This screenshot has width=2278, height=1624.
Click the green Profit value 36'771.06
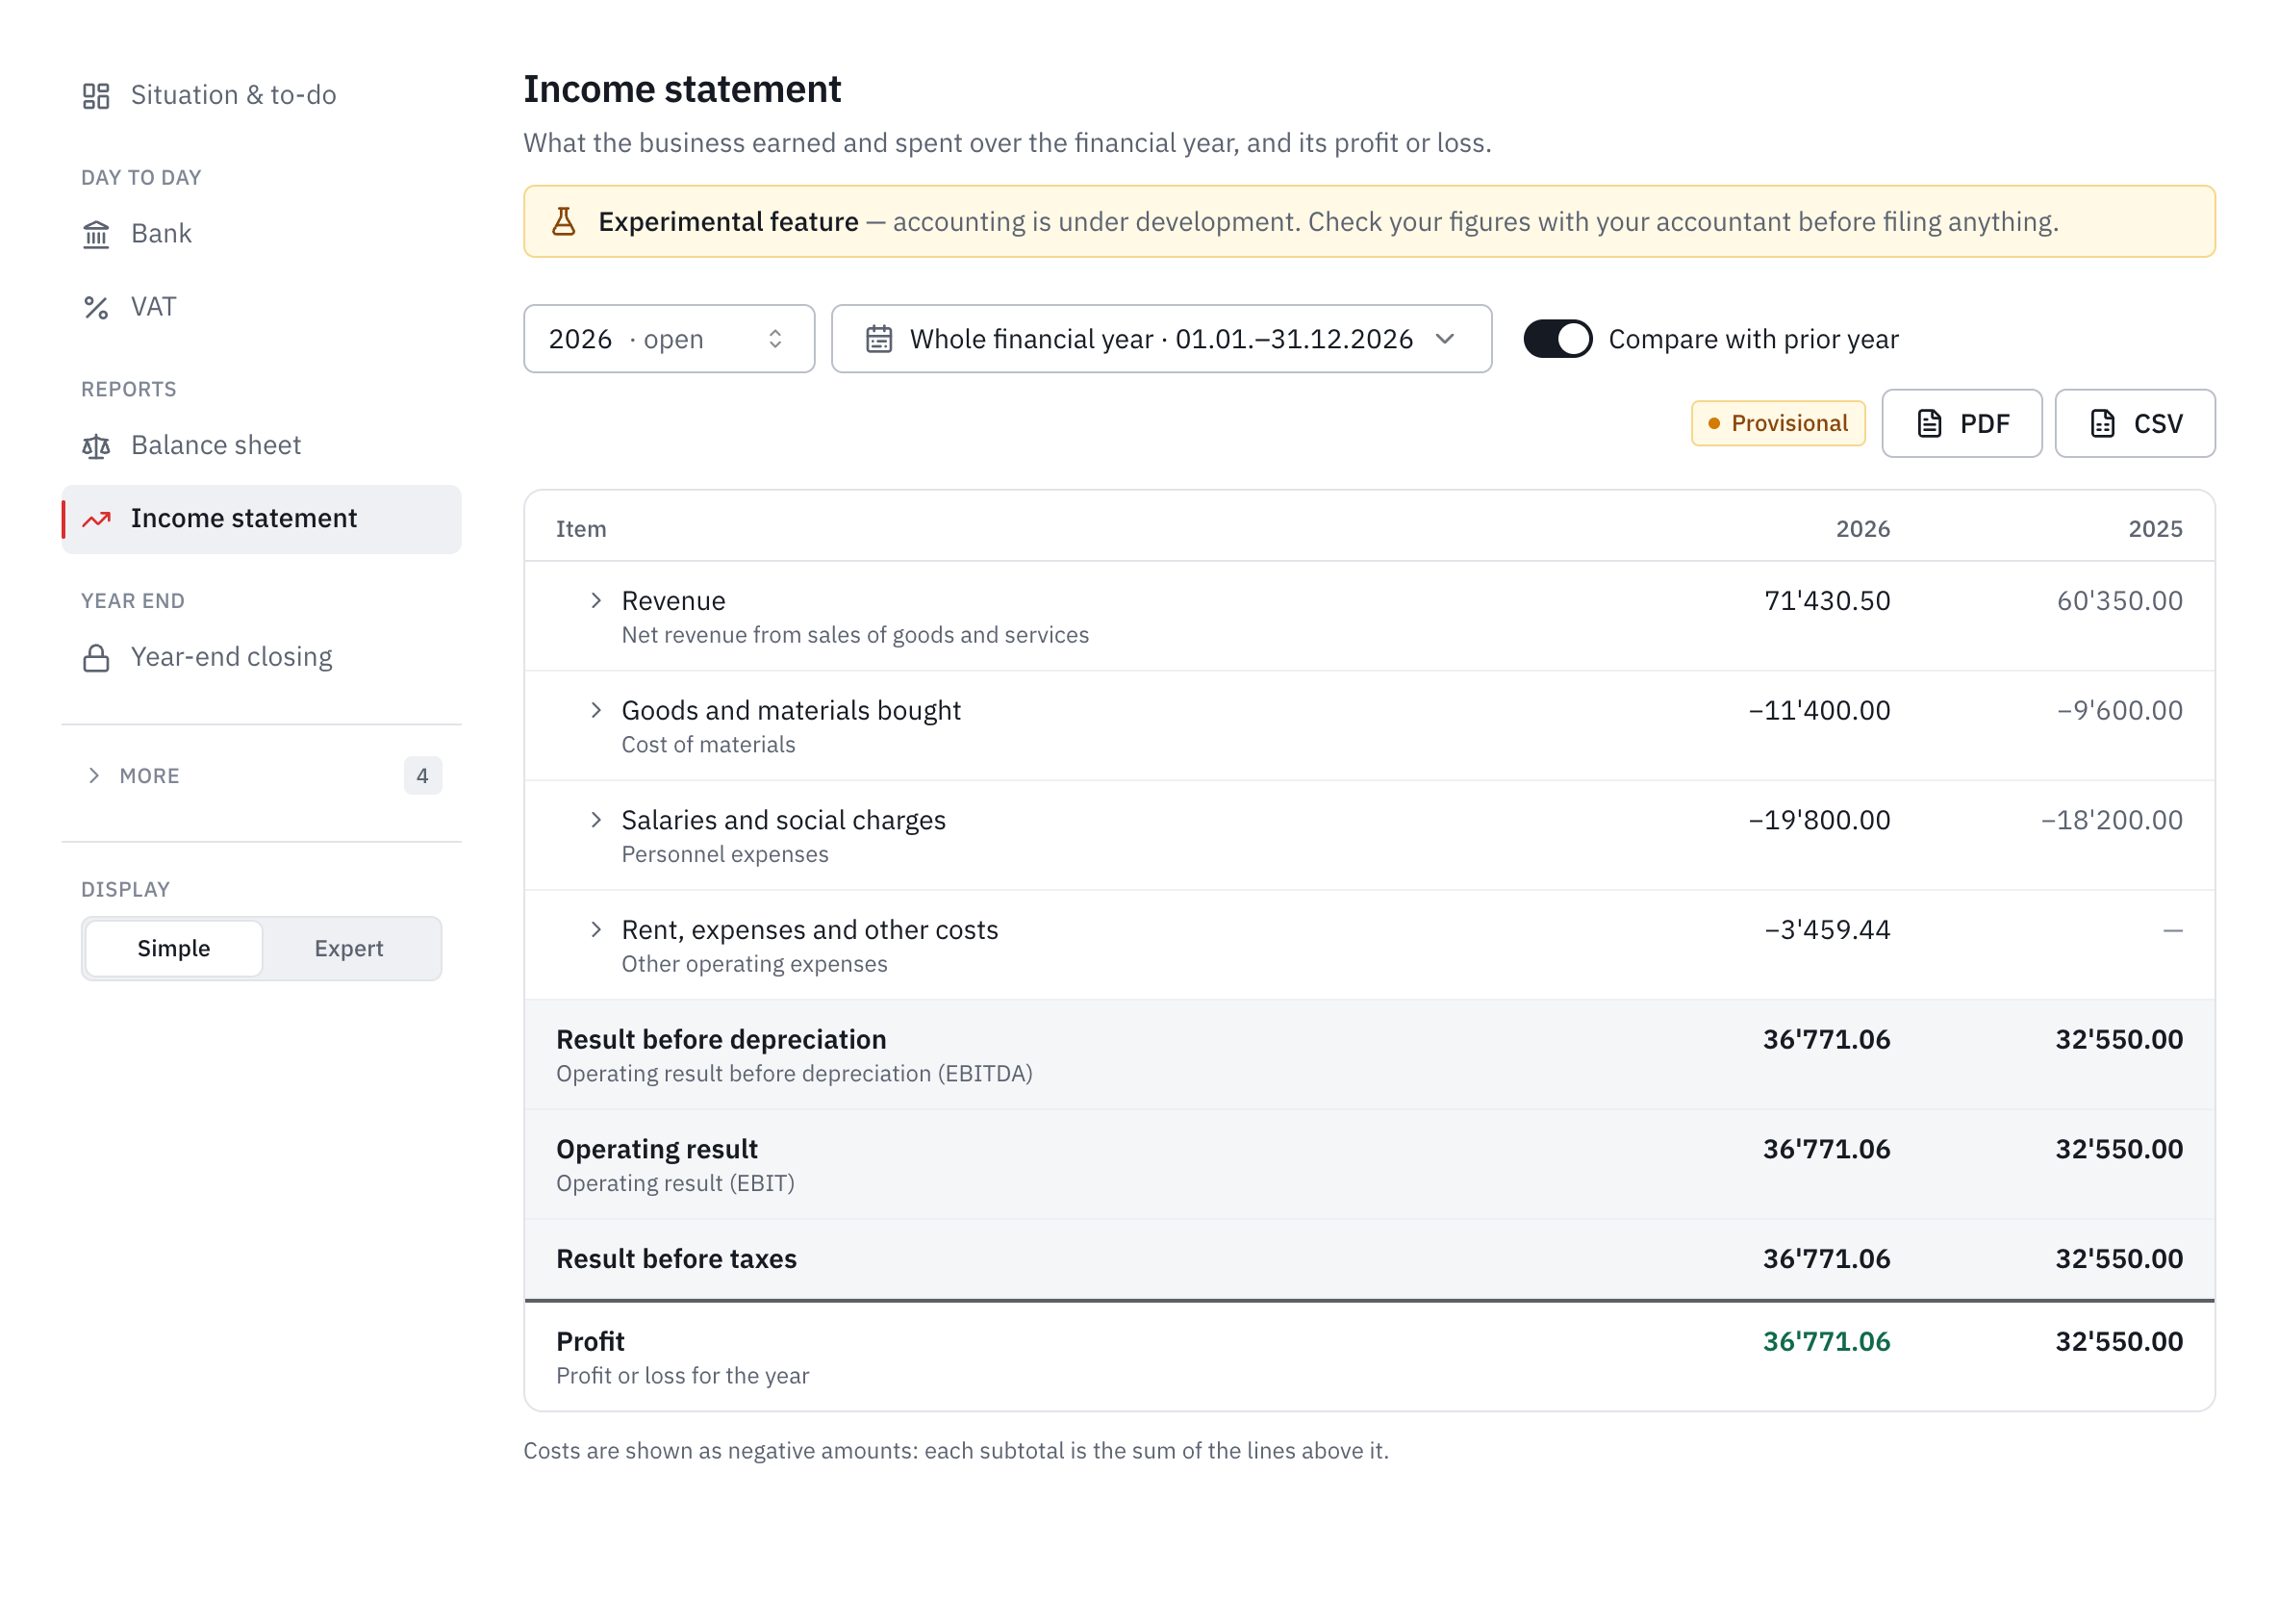[x=1827, y=1342]
